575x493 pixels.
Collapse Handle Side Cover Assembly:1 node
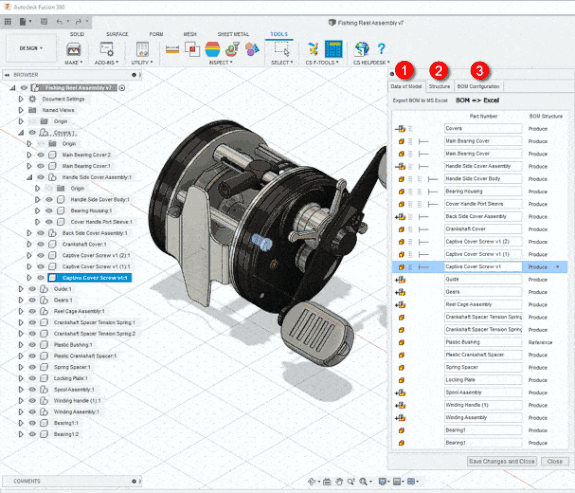(29, 177)
